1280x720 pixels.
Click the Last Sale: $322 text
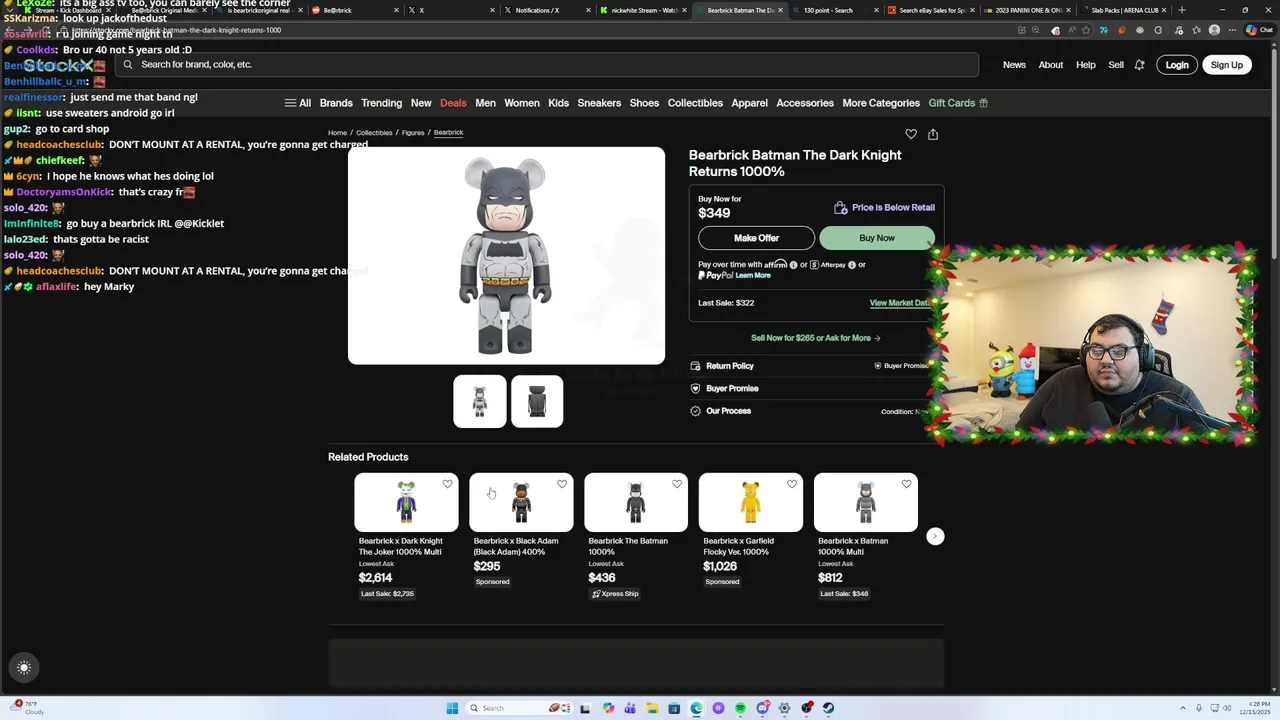pos(726,303)
